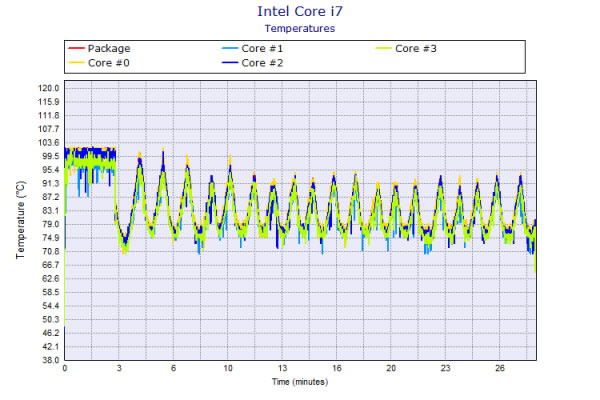Click the 3 minute x-axis tick label
Screen dimensions: 600x400
pos(119,369)
